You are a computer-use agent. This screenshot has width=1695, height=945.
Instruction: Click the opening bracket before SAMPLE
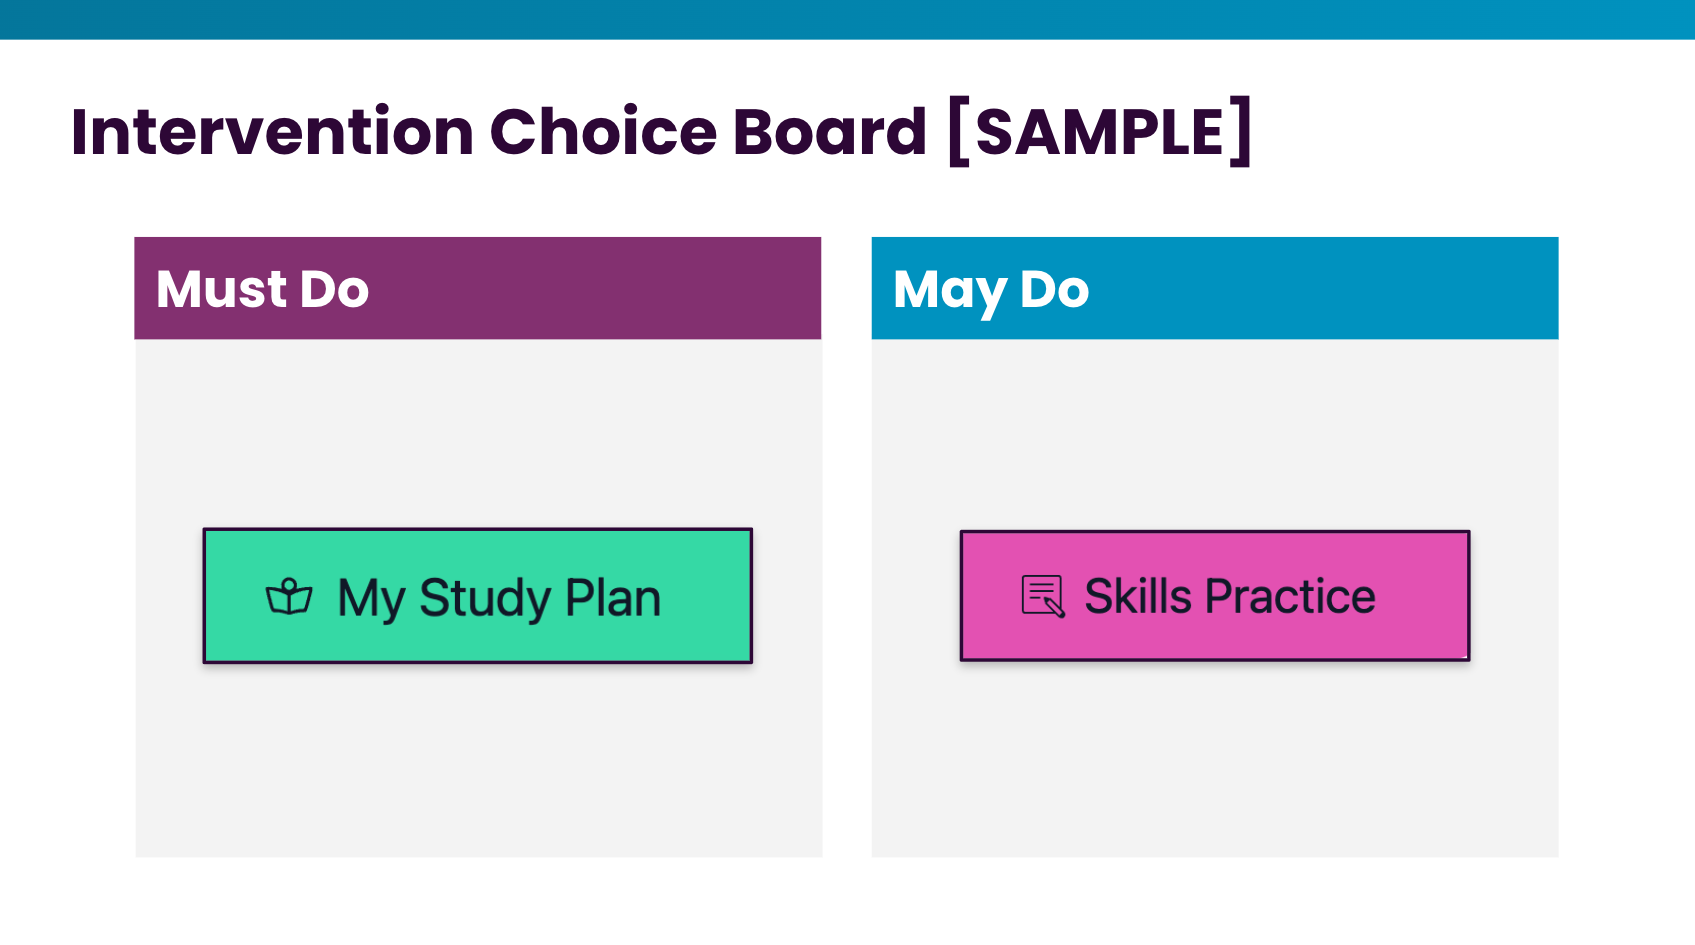958,131
